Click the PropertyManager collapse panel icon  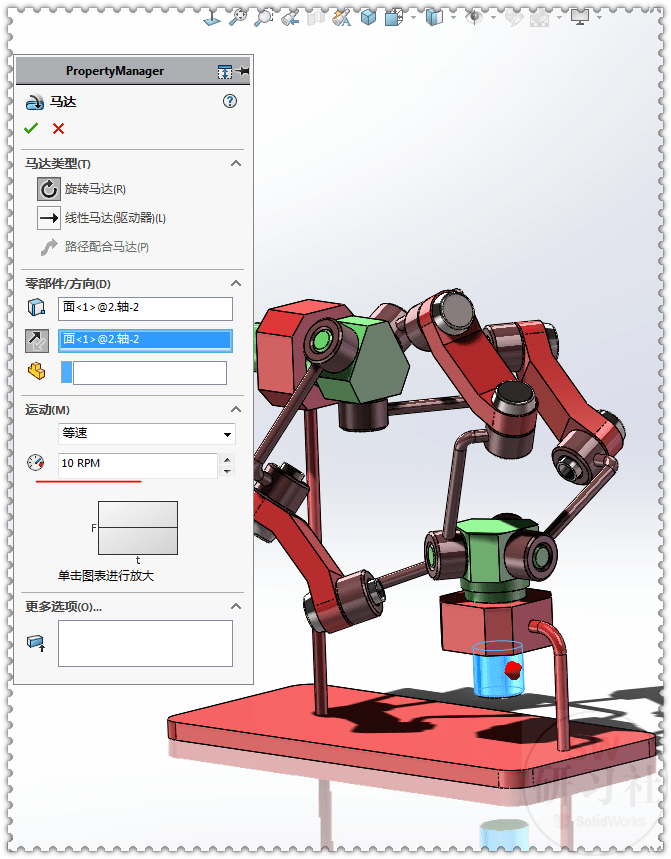click(225, 72)
